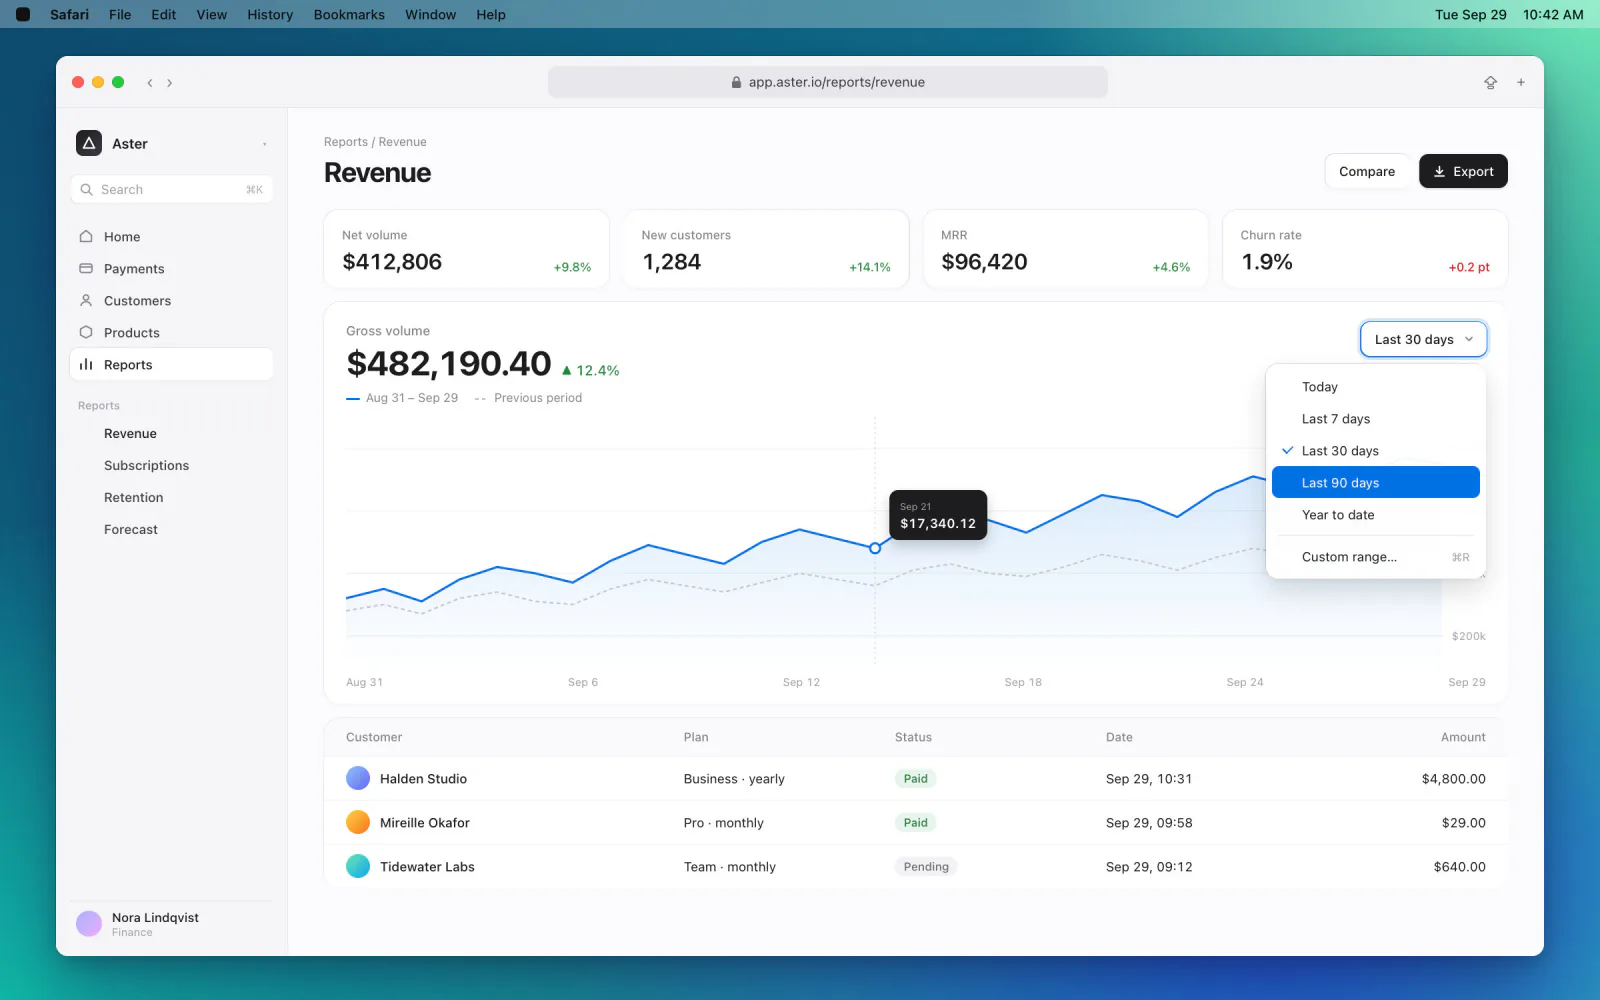Choose Last 90 days option

(x=1376, y=482)
